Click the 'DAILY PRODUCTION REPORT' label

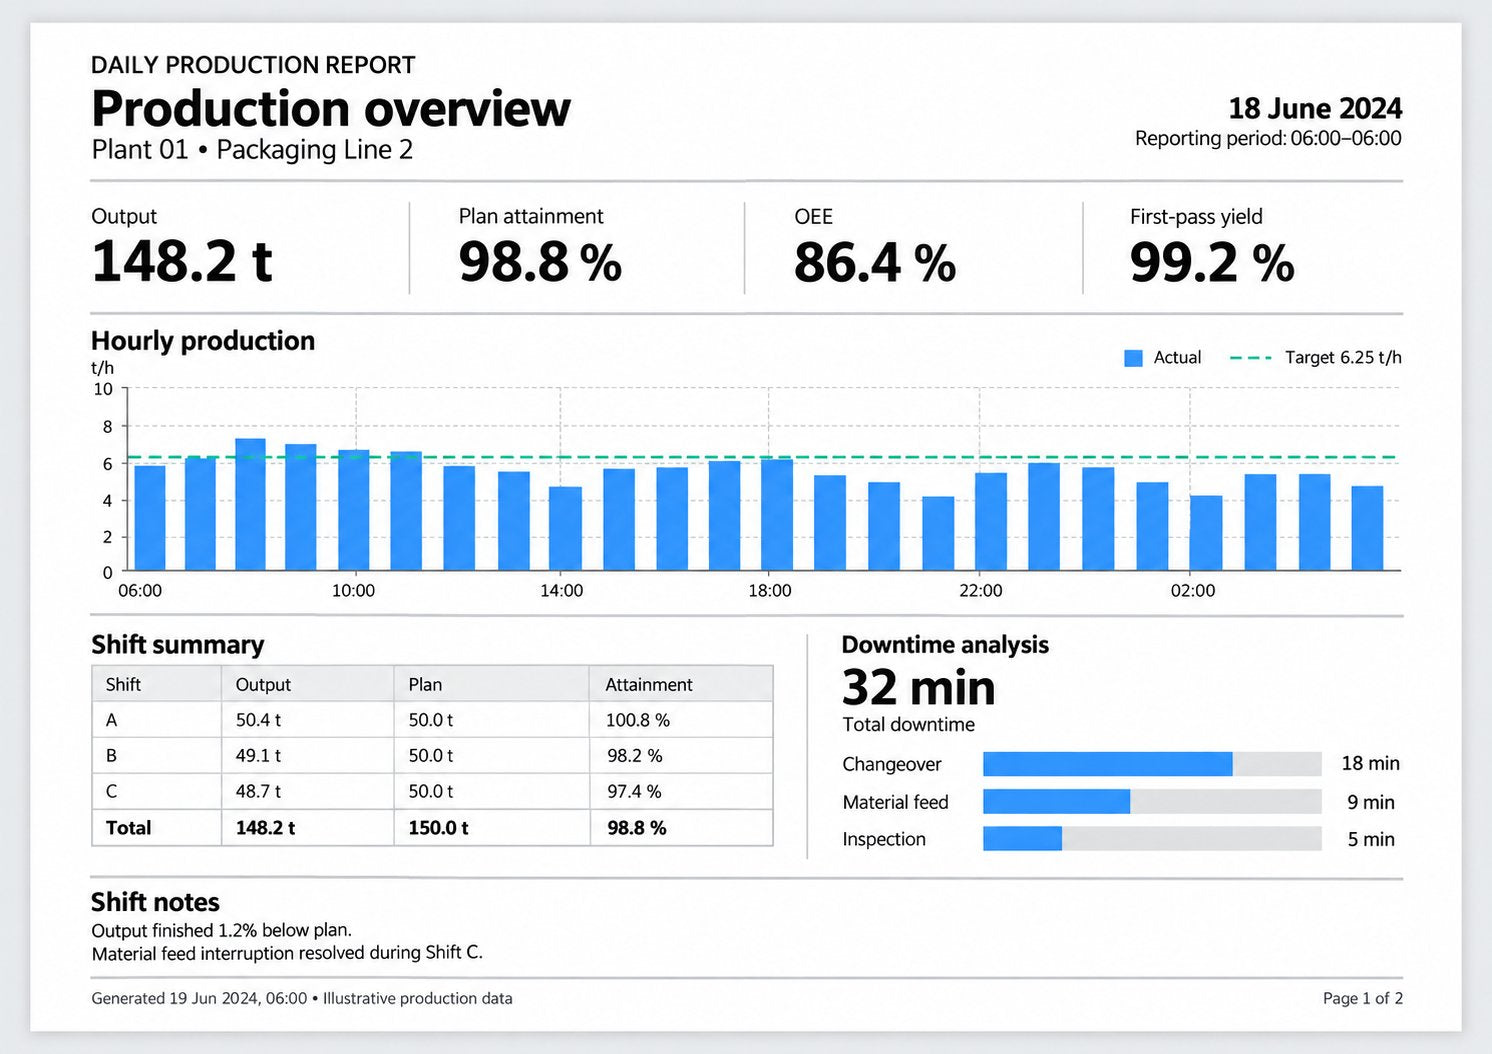(253, 65)
